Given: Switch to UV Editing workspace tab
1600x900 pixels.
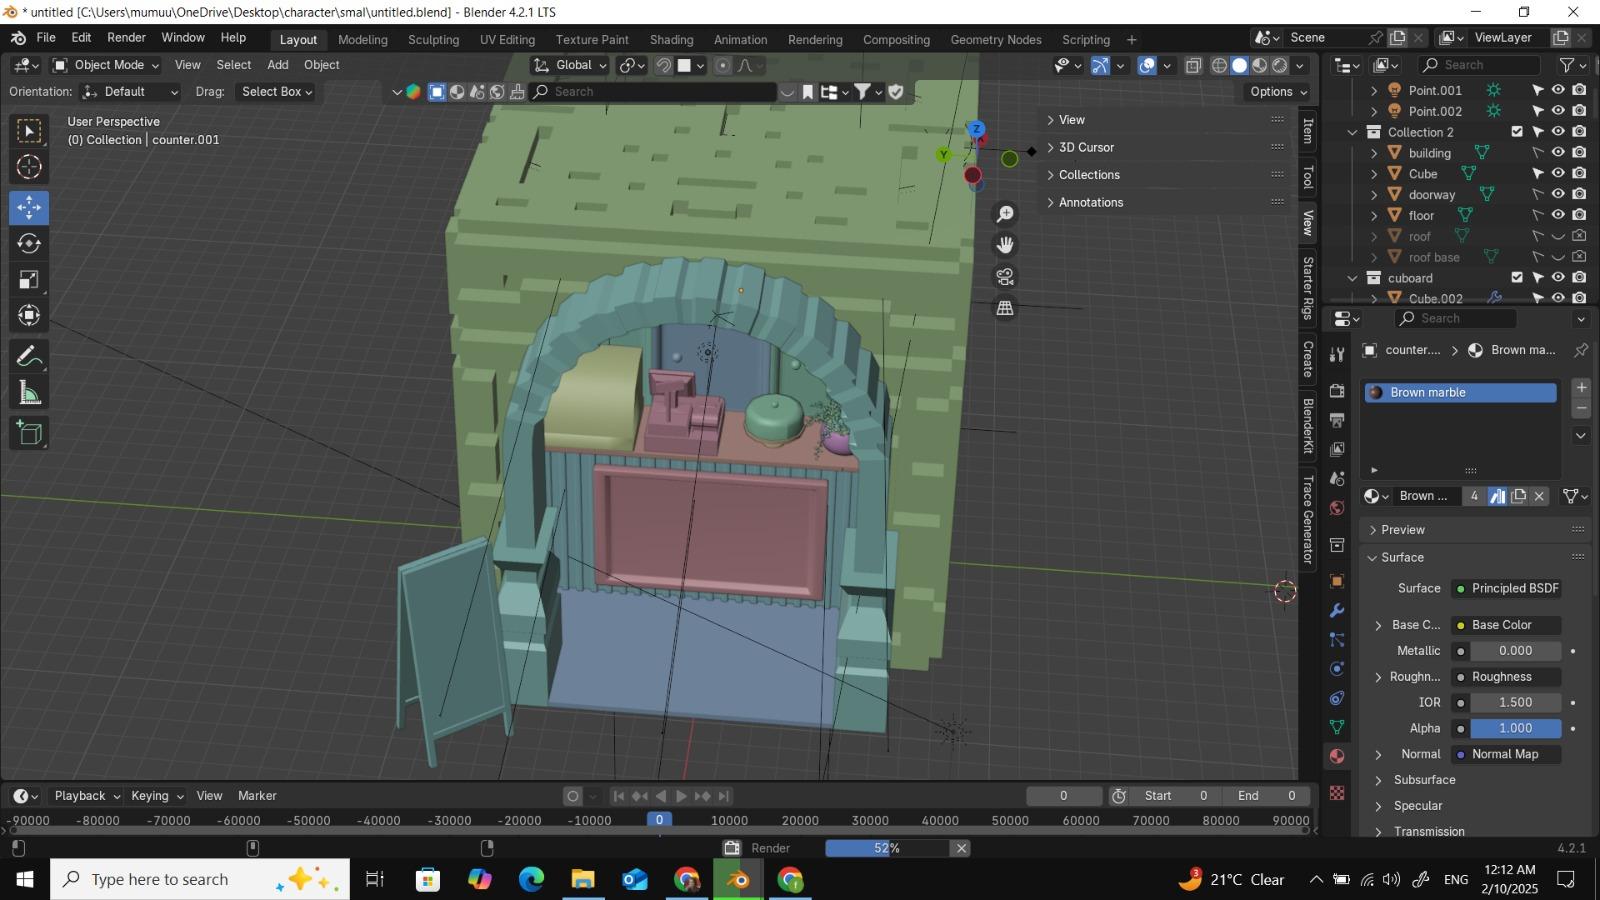Looking at the screenshot, I should point(507,40).
